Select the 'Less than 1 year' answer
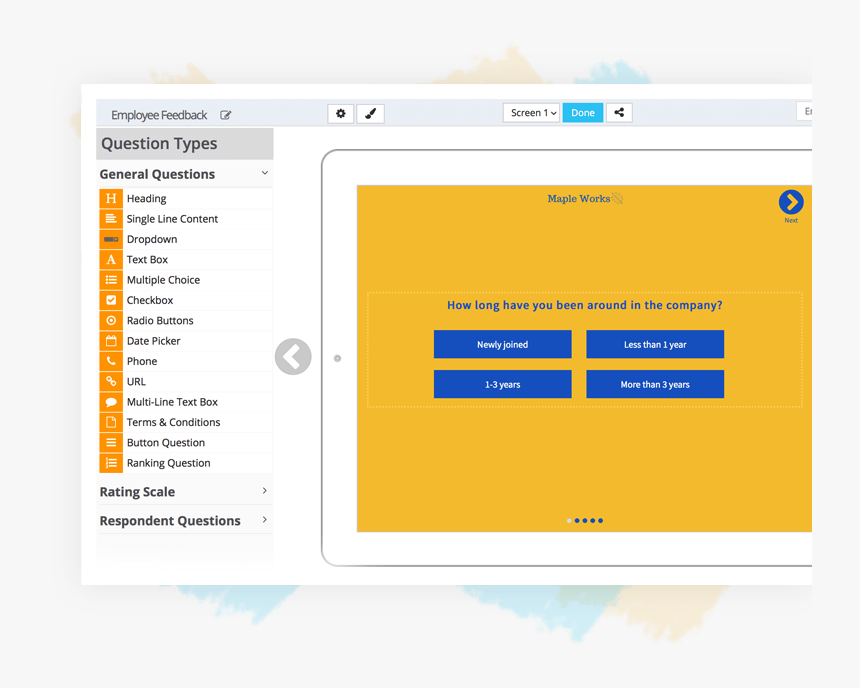The width and height of the screenshot is (860, 688). point(655,344)
